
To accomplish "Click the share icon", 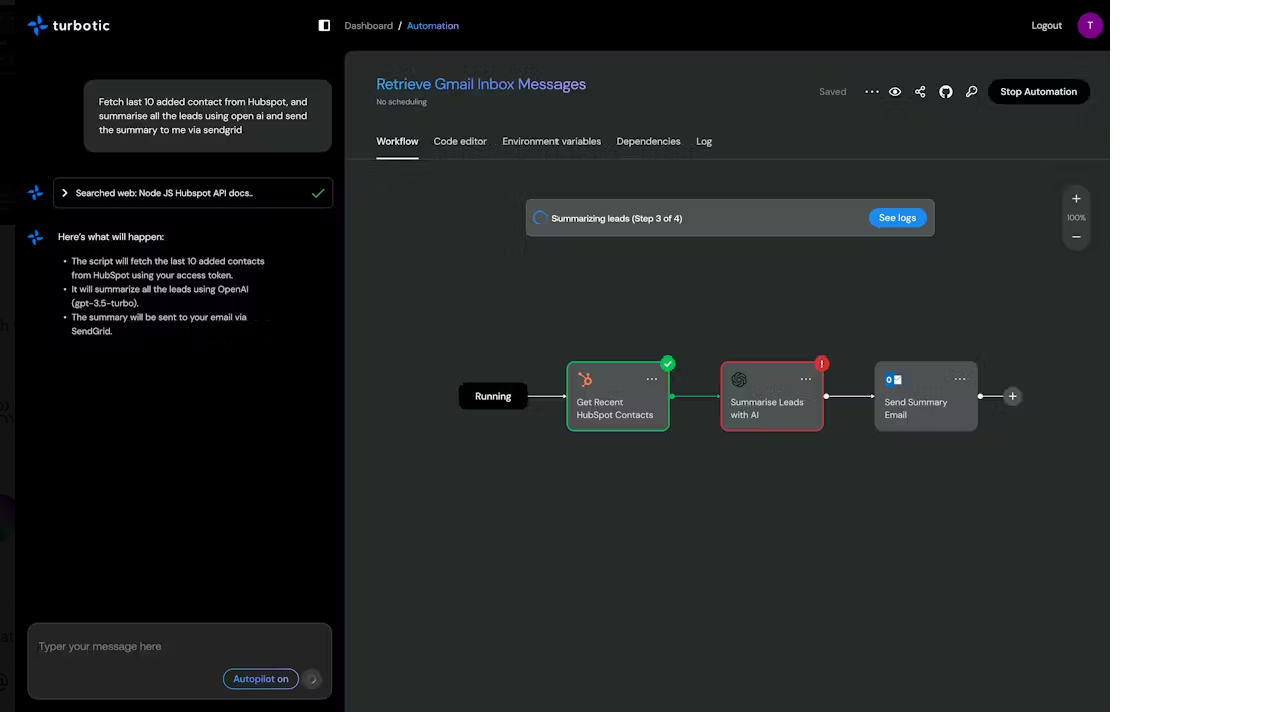I will tap(920, 92).
